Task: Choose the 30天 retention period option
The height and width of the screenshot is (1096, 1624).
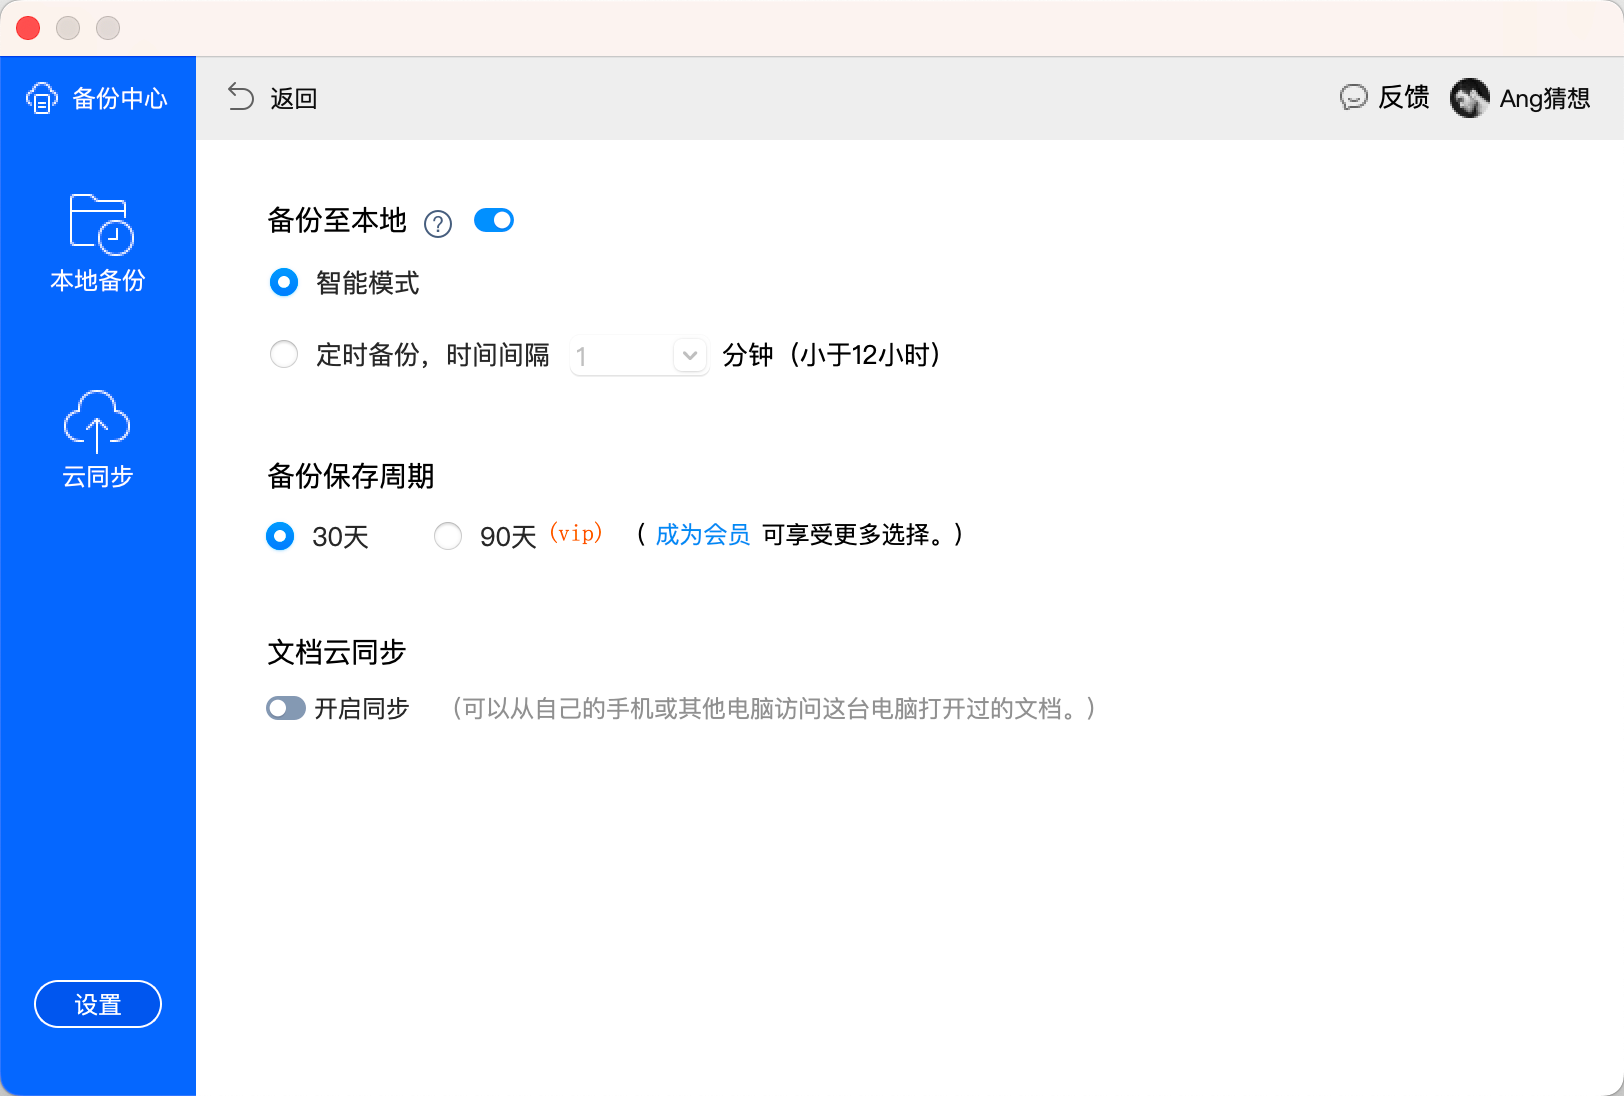Action: click(x=280, y=536)
